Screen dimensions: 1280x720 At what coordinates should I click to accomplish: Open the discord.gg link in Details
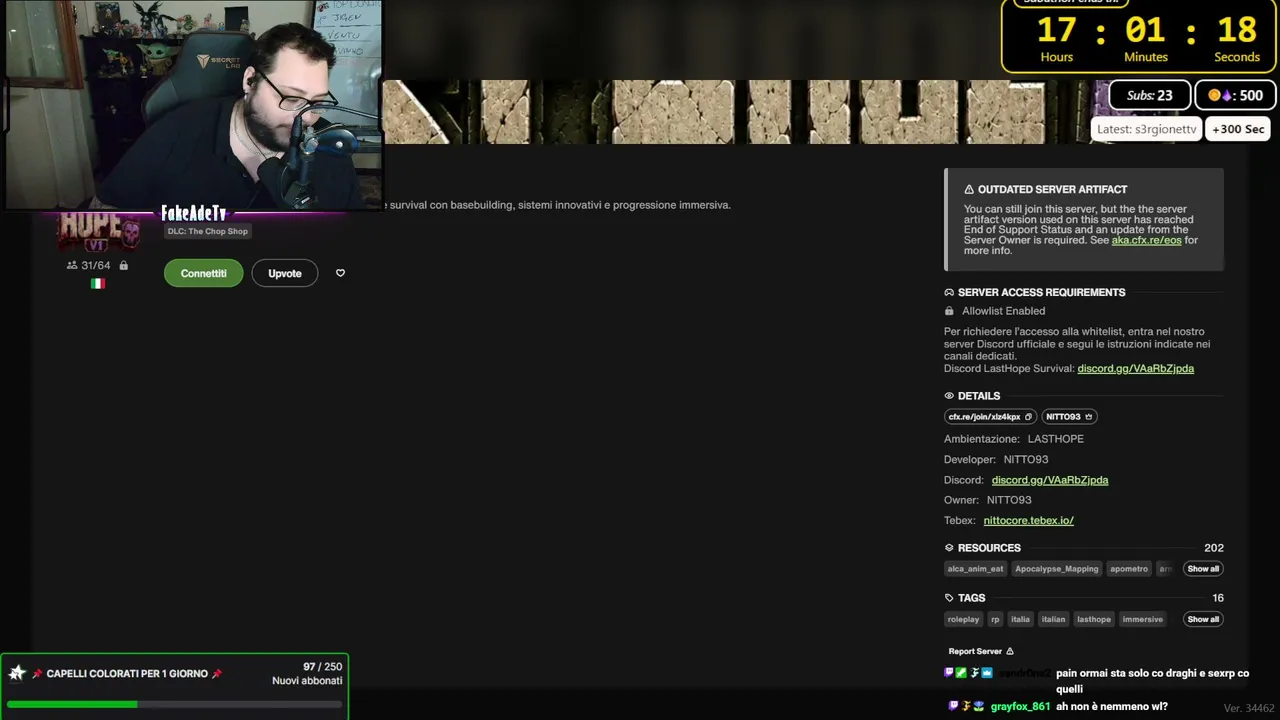tap(1050, 480)
